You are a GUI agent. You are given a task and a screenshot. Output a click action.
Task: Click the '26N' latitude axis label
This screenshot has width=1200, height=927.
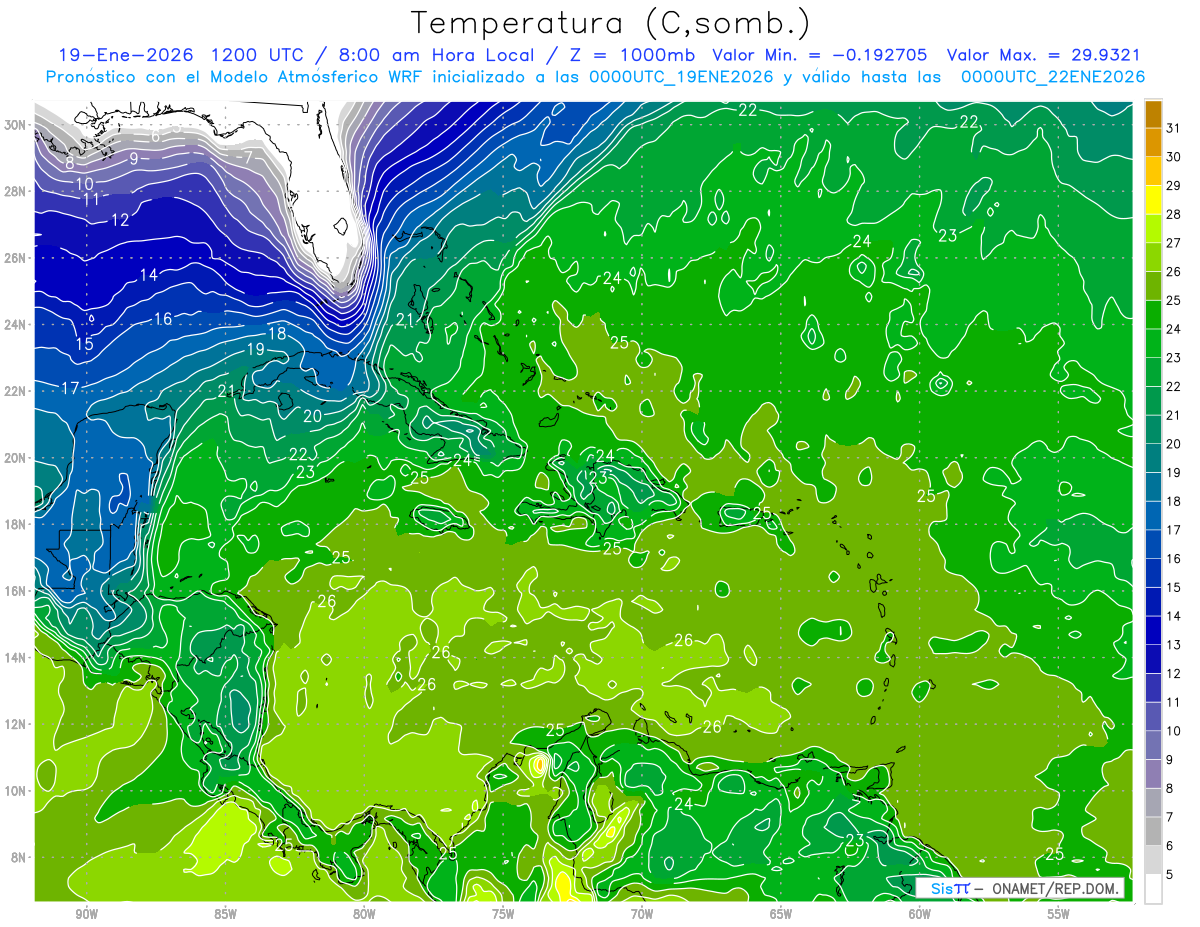click(16, 258)
